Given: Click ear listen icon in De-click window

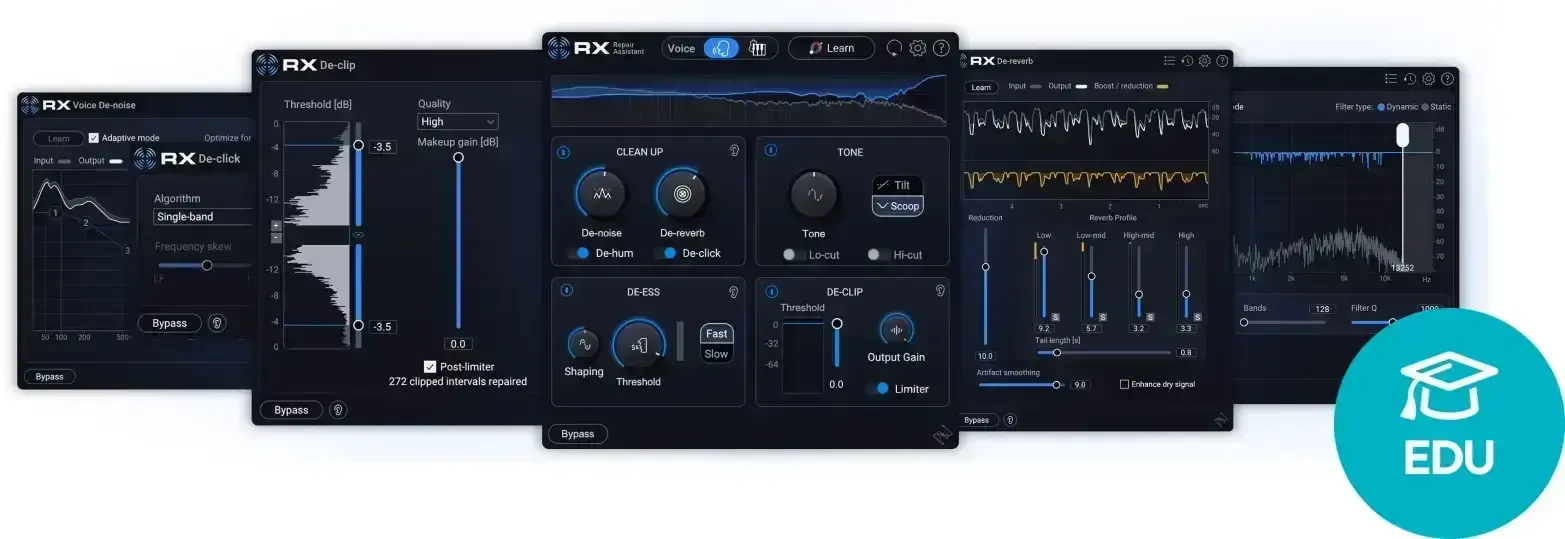Looking at the screenshot, I should [x=217, y=323].
